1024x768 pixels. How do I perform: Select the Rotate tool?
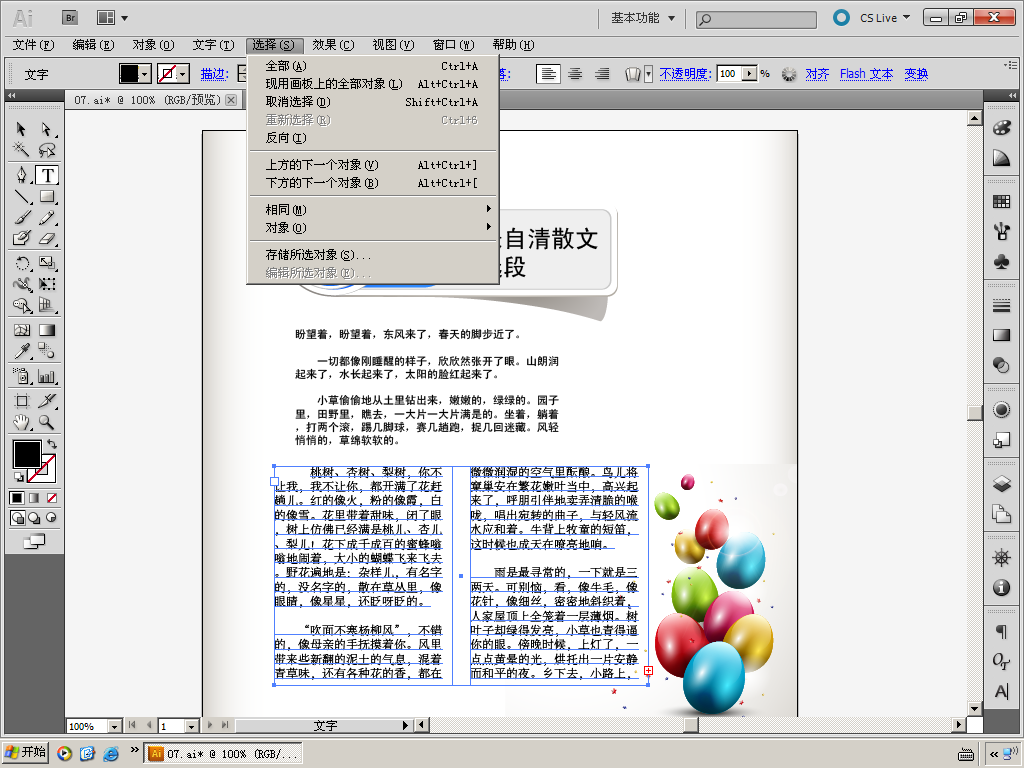(x=22, y=263)
